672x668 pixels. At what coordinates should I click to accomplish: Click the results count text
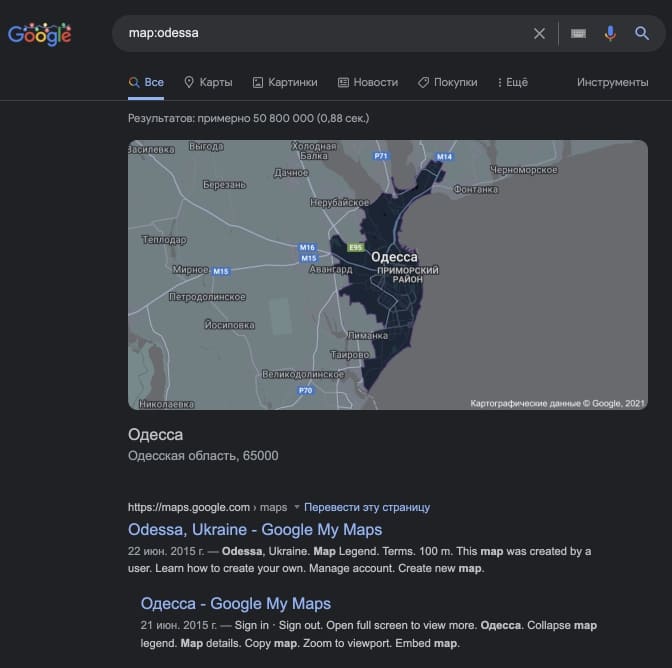click(249, 118)
